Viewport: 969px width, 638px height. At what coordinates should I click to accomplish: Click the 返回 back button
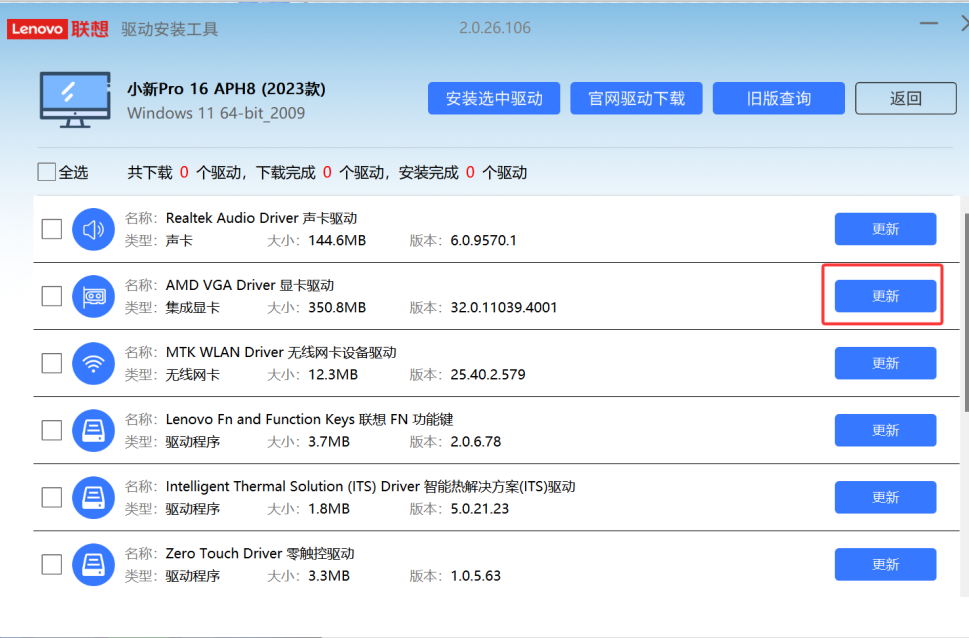point(906,98)
